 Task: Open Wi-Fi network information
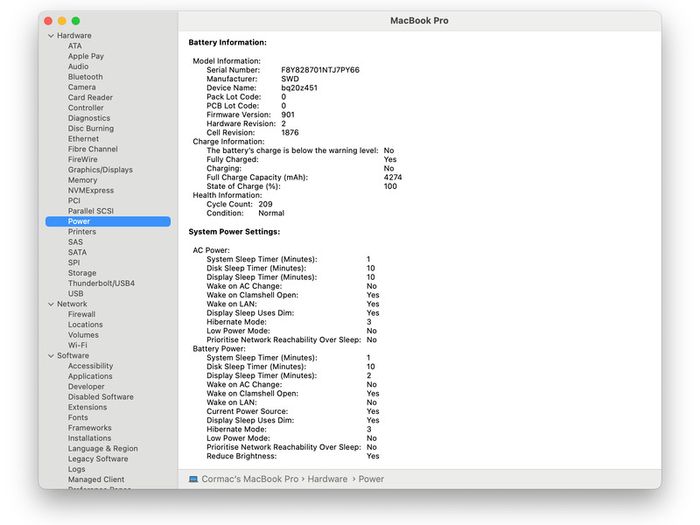coord(77,345)
